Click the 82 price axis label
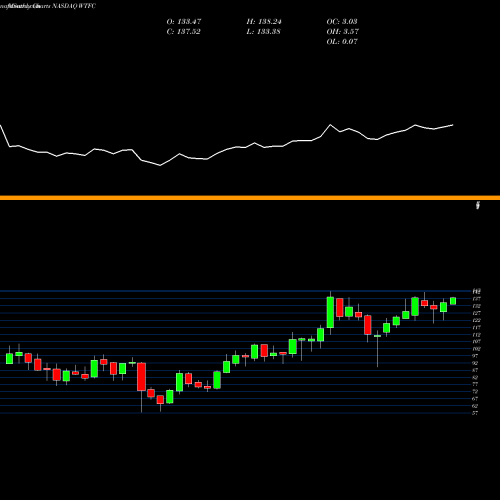The width and height of the screenshot is (500, 500). coord(475,377)
